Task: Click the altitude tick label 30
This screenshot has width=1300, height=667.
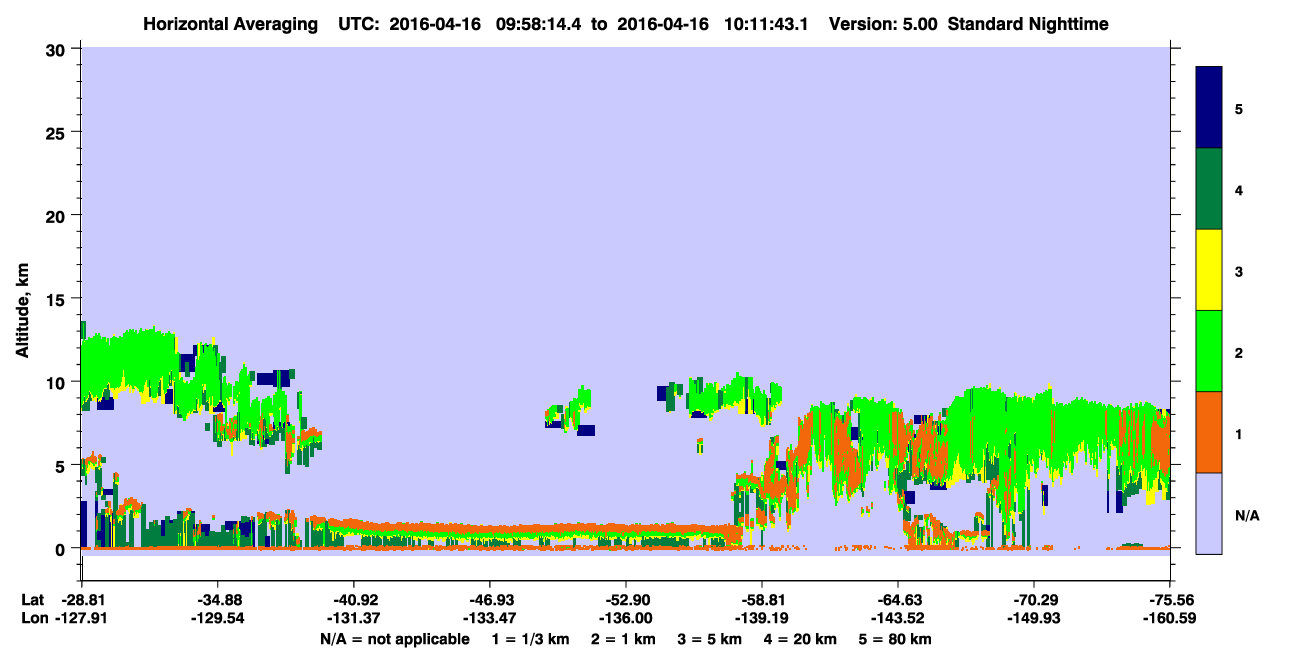Action: pos(58,49)
